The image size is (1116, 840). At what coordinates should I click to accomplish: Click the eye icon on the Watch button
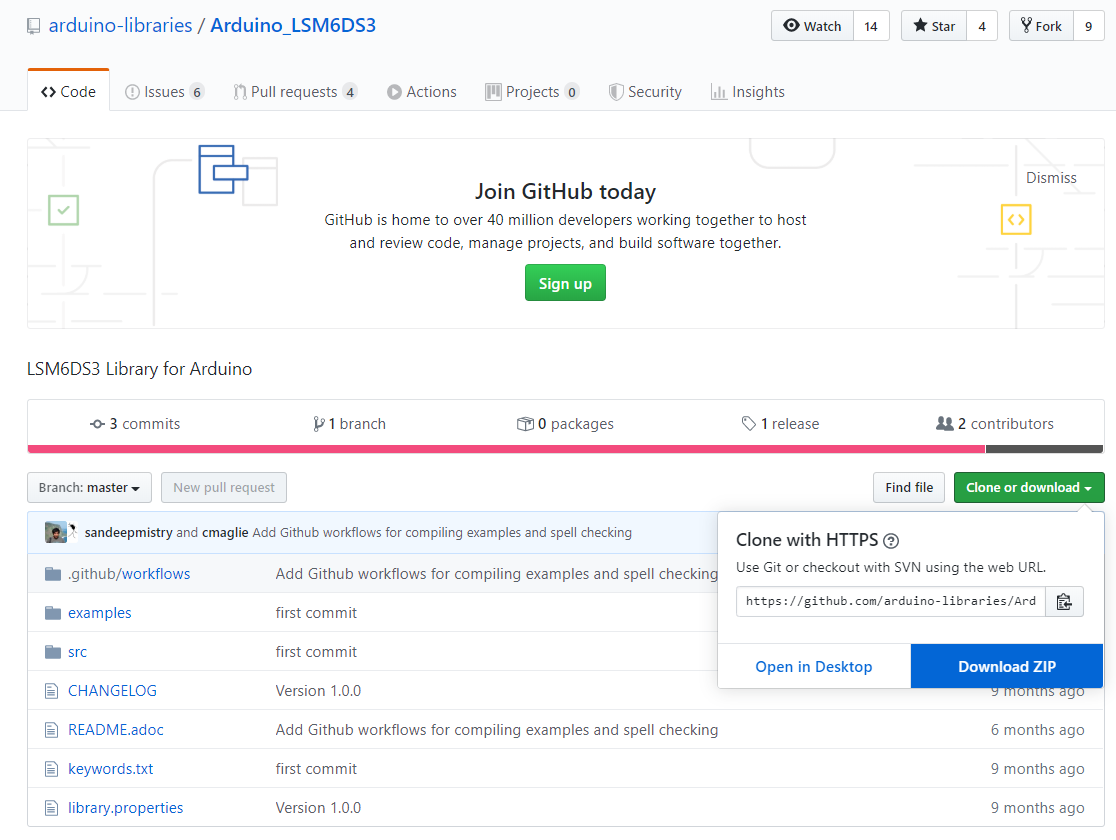(791, 26)
